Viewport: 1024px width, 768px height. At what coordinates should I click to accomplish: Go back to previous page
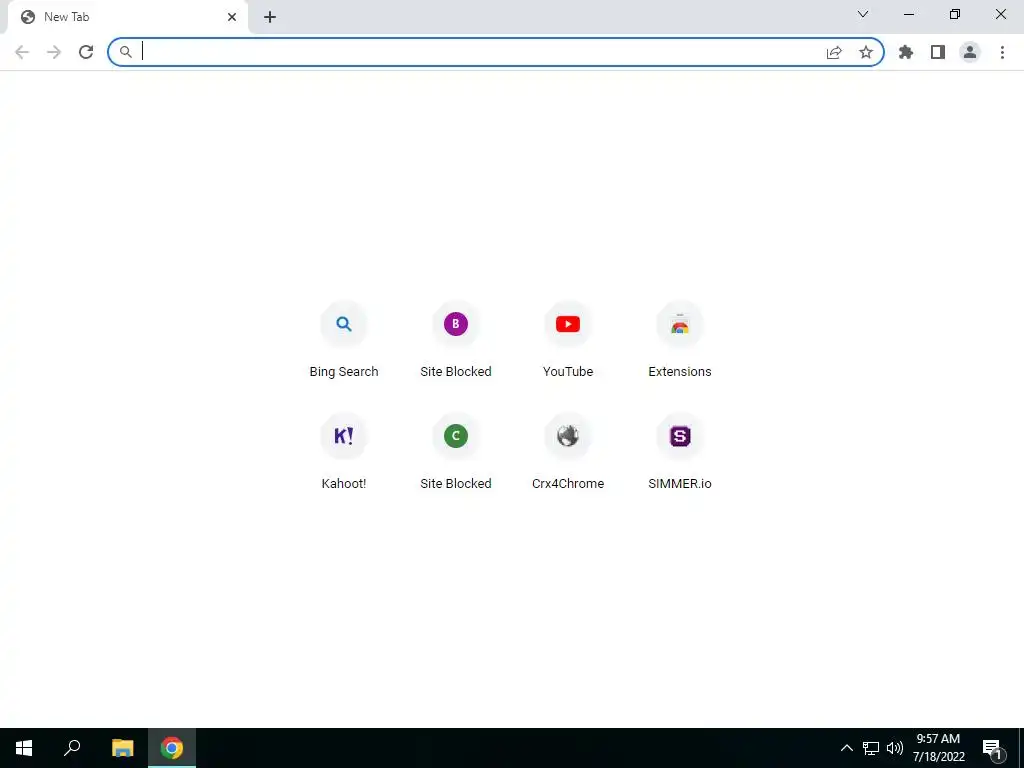click(x=22, y=52)
